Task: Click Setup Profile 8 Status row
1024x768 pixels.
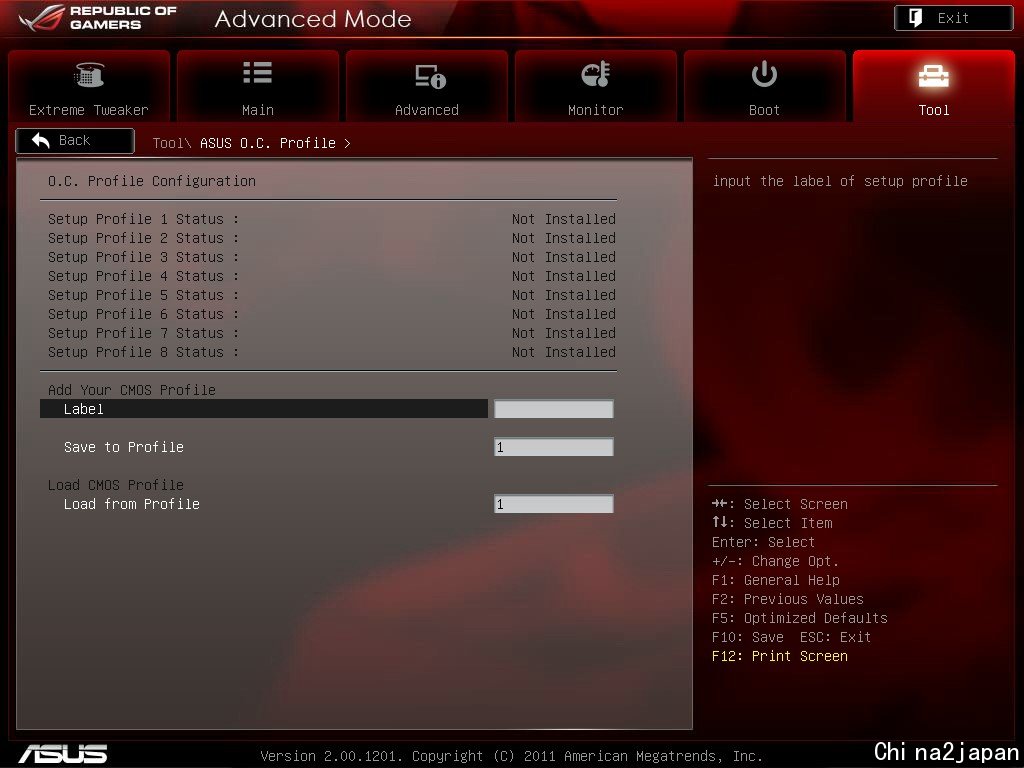Action: click(332, 351)
